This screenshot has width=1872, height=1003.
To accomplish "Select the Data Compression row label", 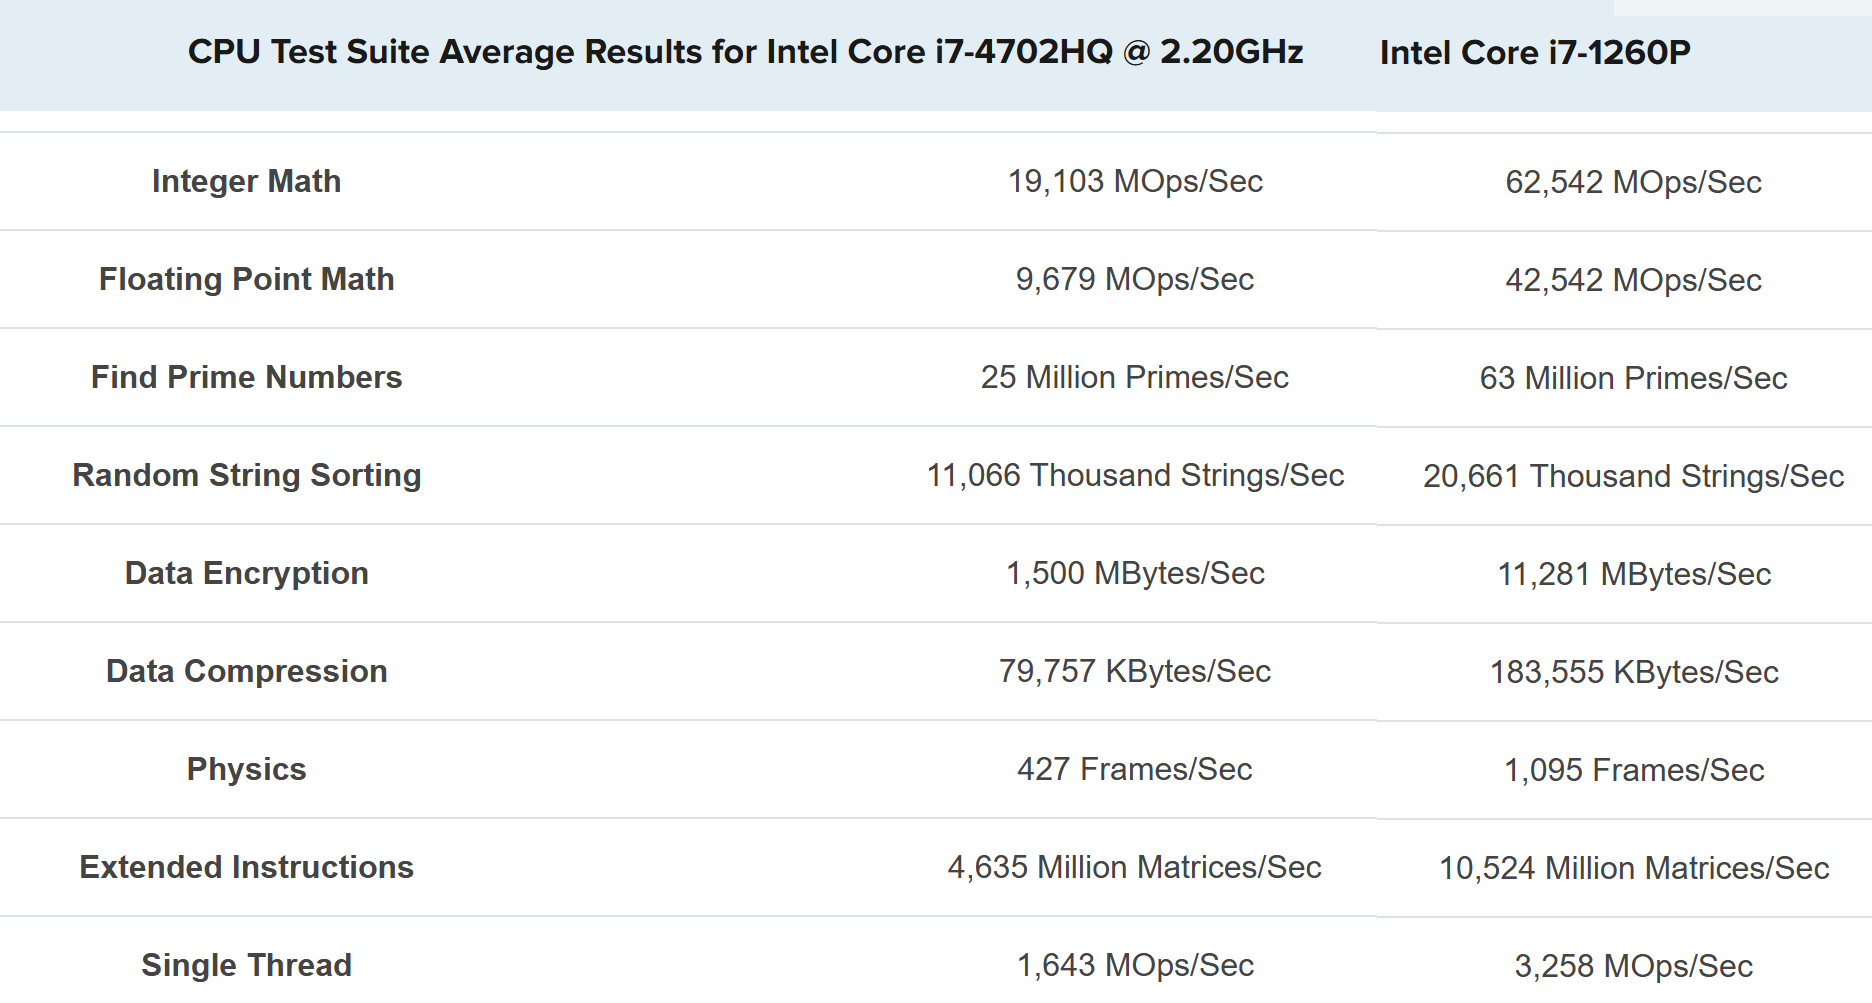I will [x=246, y=671].
